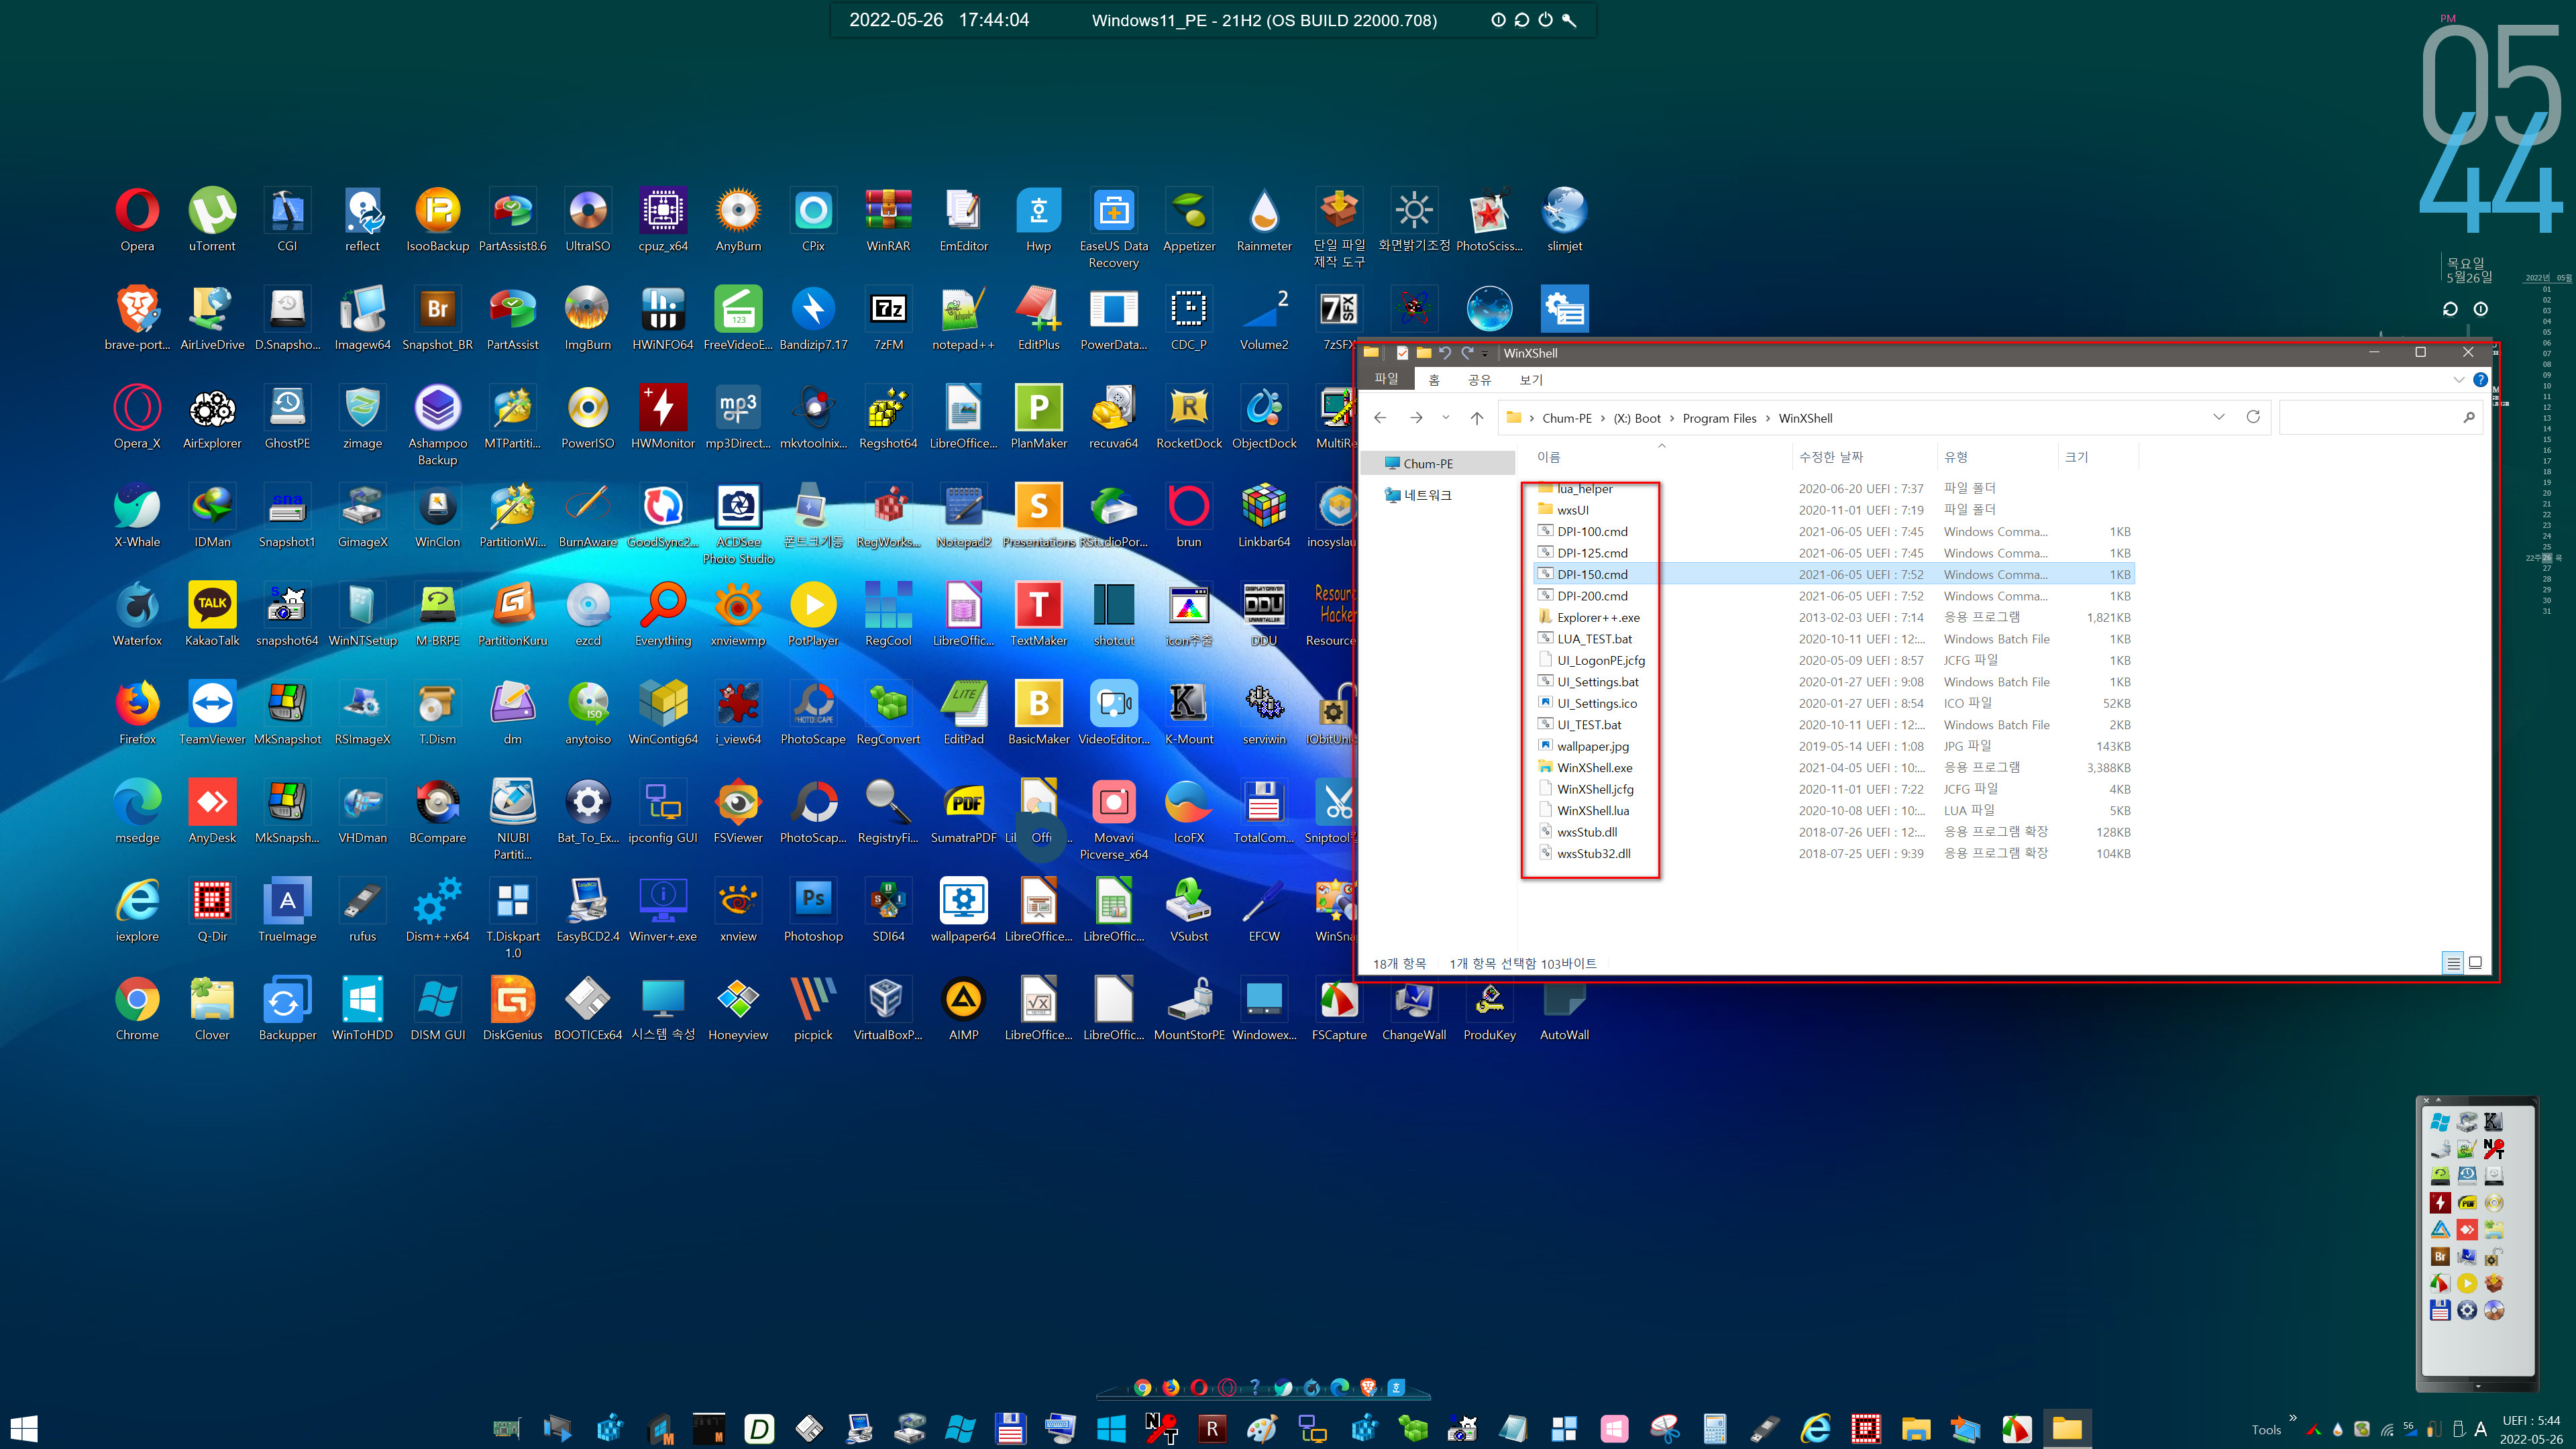Select WinXShell.exe in file list
Viewport: 2576px width, 1449px height.
click(1594, 767)
